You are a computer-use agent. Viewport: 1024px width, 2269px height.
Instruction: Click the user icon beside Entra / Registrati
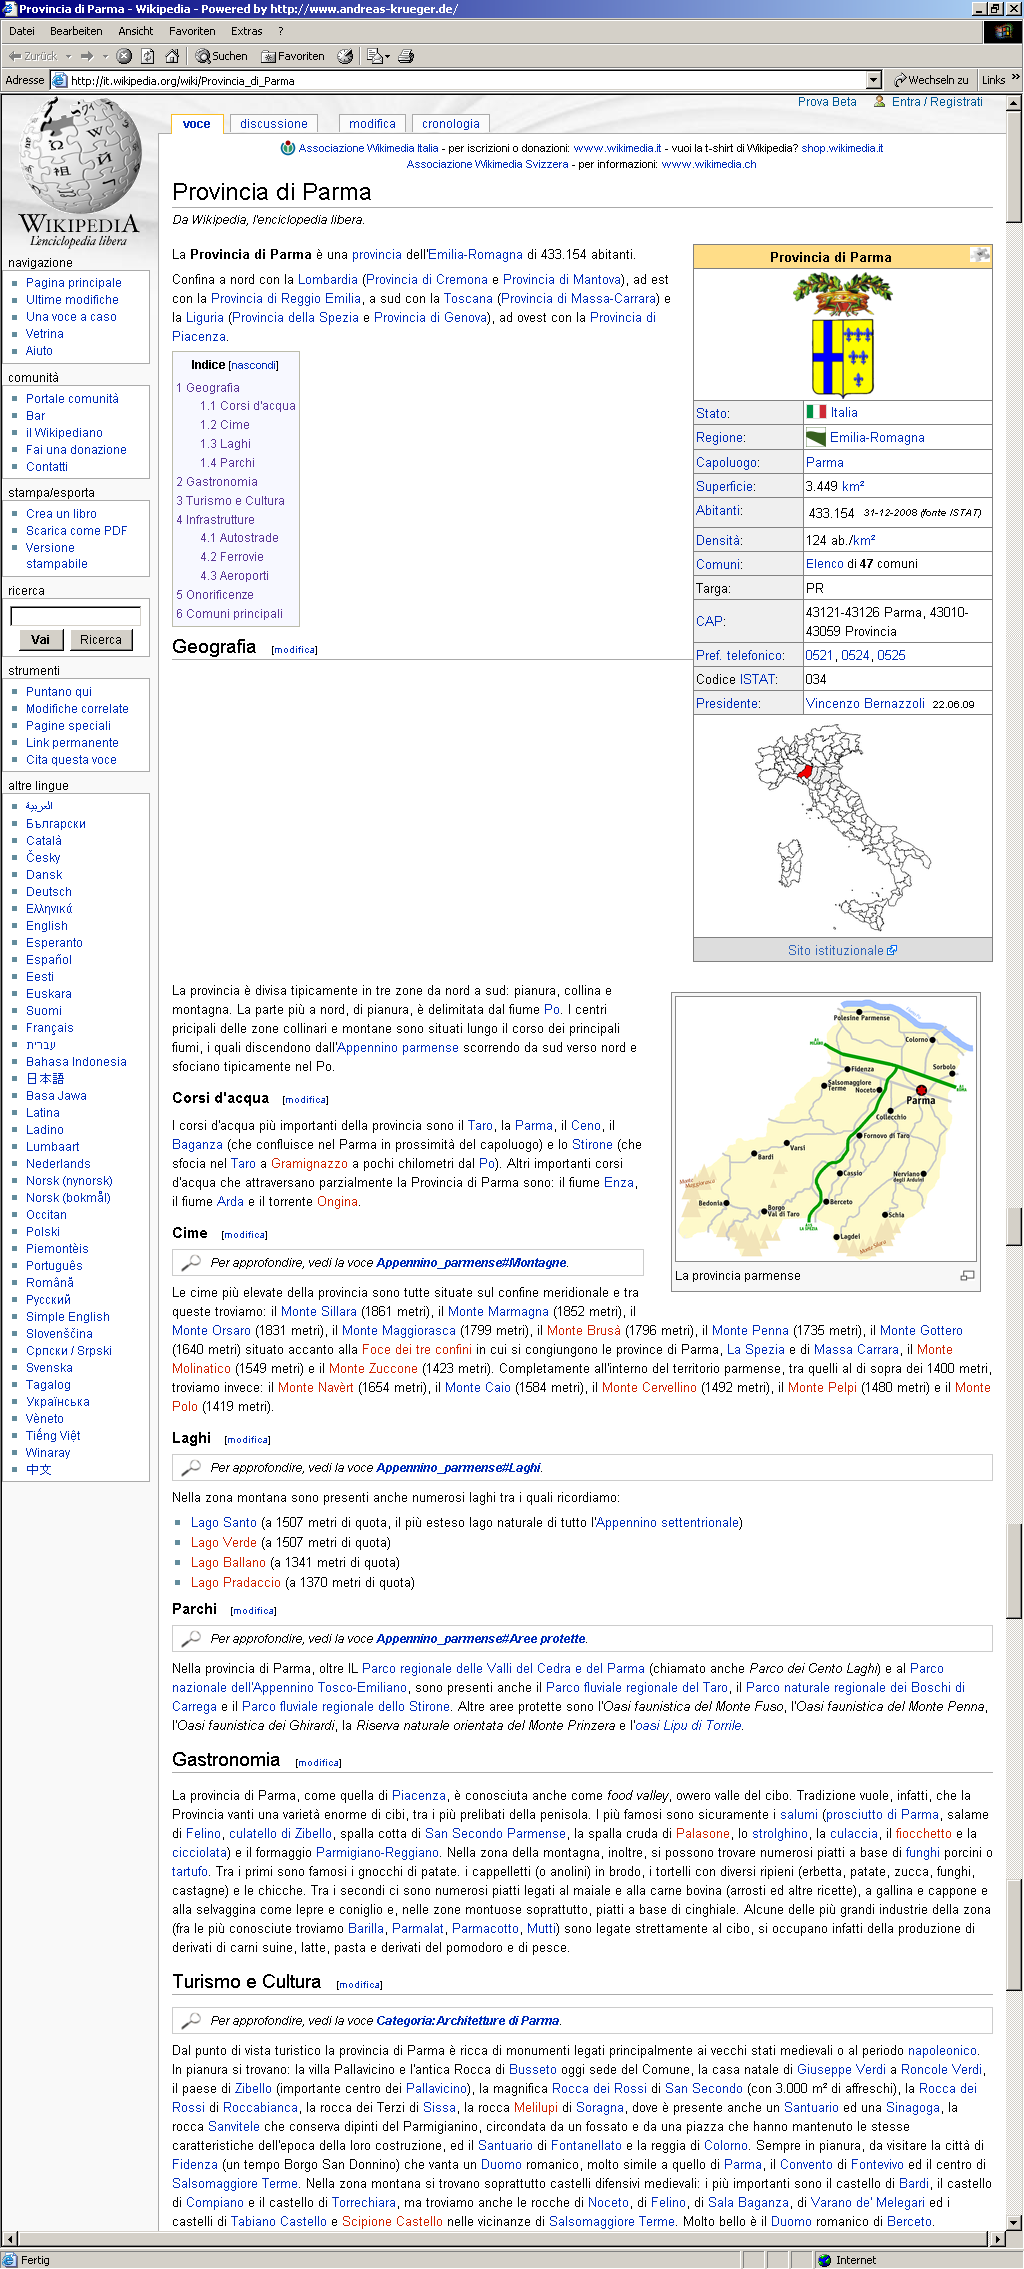[x=880, y=101]
